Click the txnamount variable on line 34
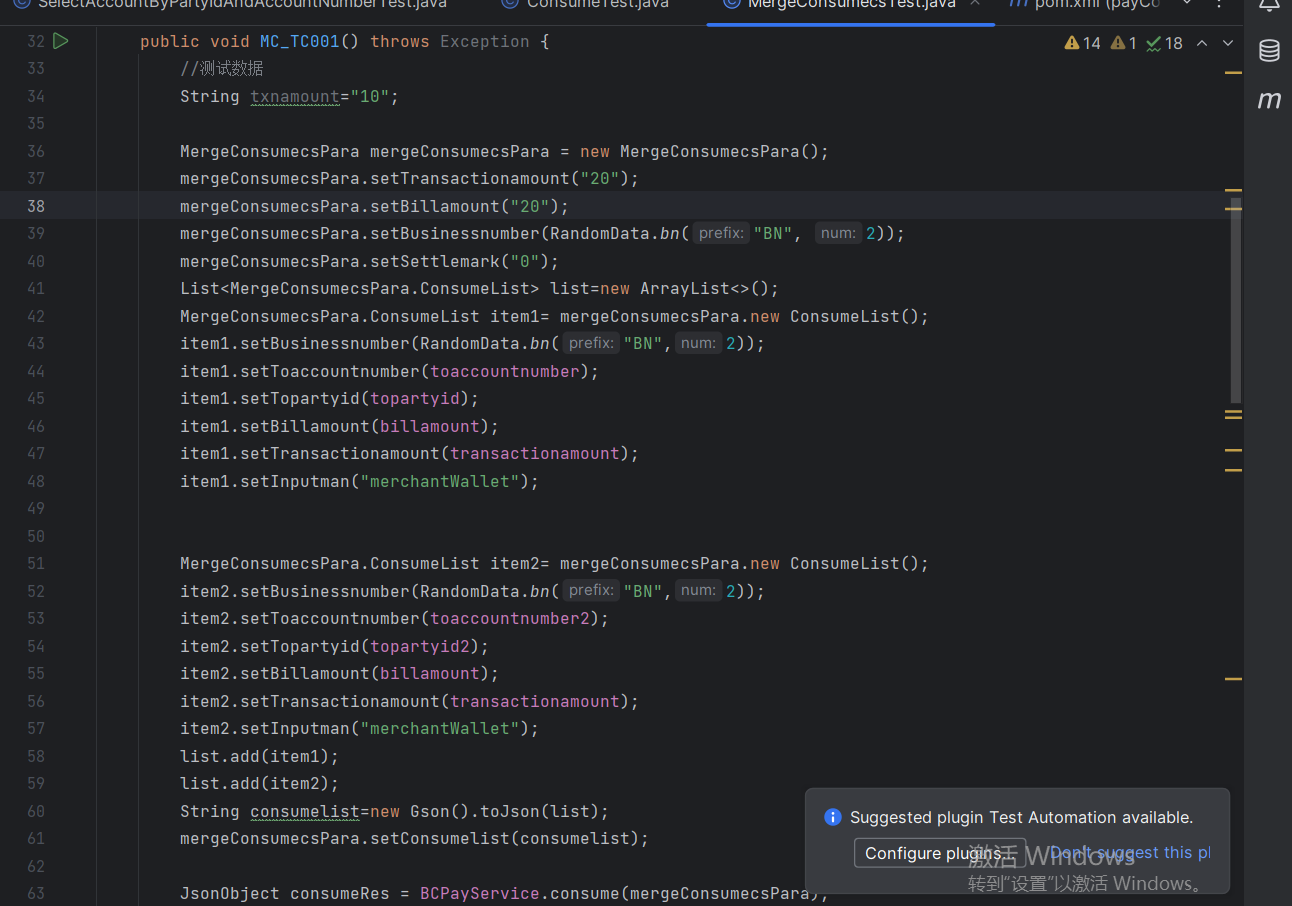This screenshot has height=906, width=1292. click(x=295, y=96)
